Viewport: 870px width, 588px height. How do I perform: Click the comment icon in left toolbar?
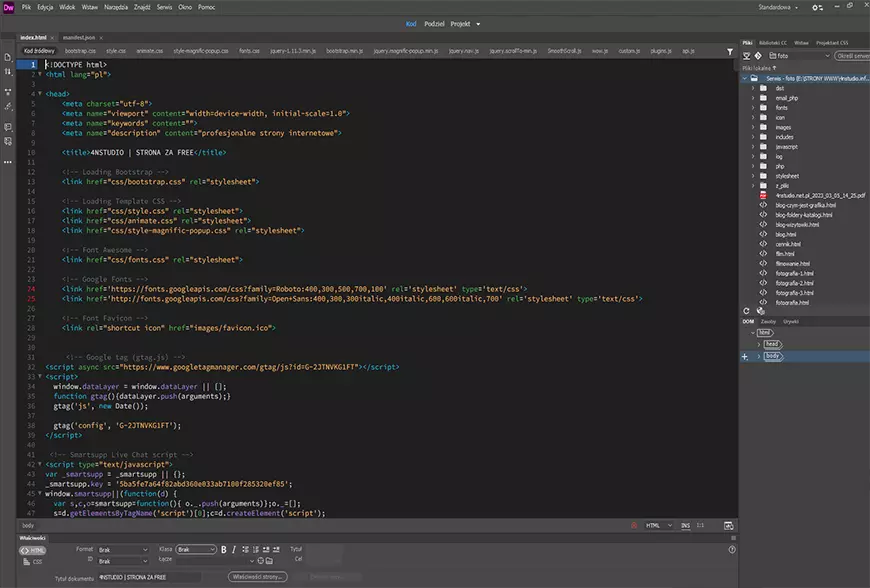coord(8,127)
